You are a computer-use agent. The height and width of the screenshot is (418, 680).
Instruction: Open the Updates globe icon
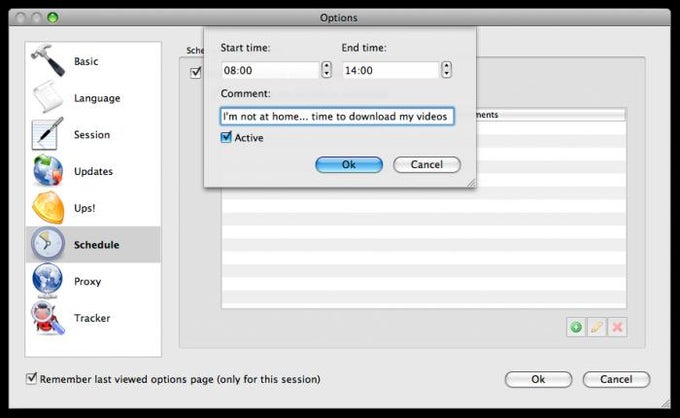tap(48, 170)
